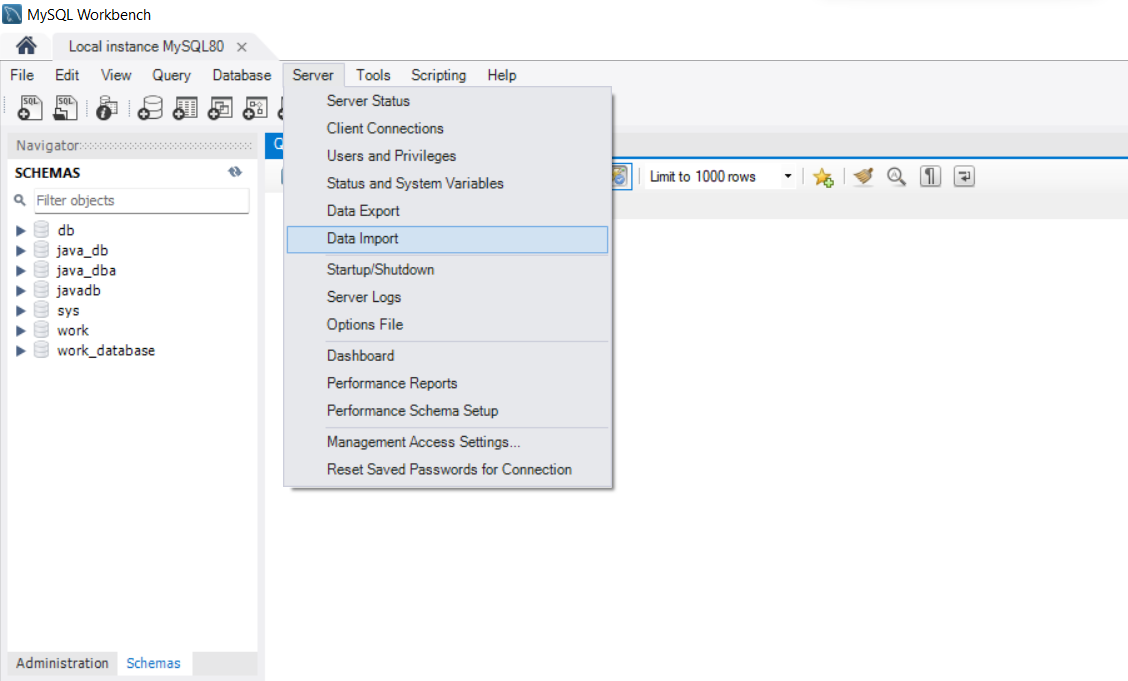This screenshot has height=681, width=1128.
Task: Click the Filter objects search field
Action: pyautogui.click(x=142, y=201)
